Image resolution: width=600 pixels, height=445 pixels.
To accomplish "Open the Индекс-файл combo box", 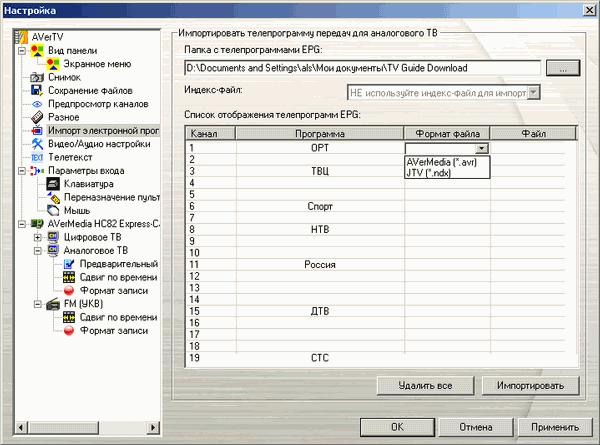I will 442,92.
